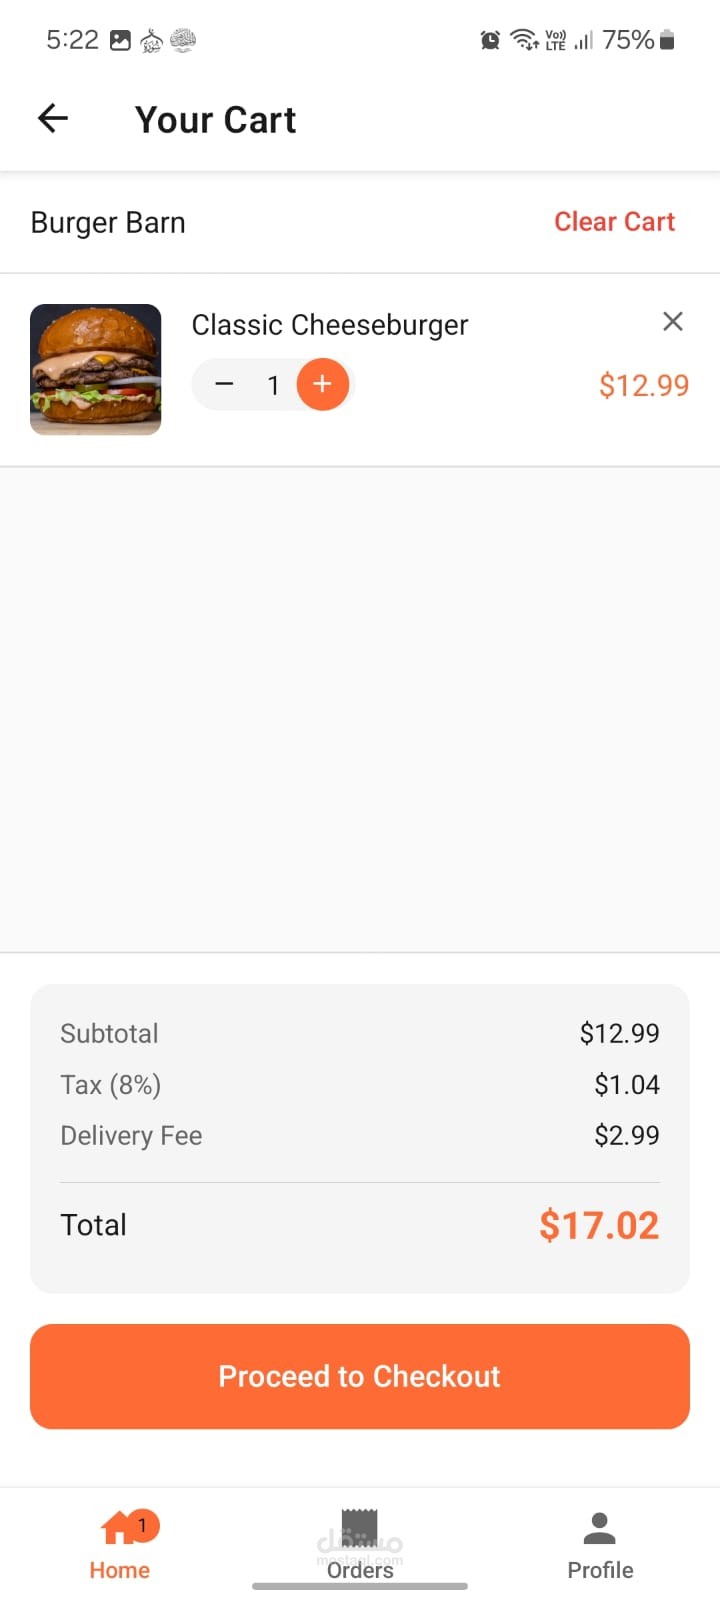Image resolution: width=720 pixels, height=1600 pixels.
Task: Switch to the Home tab
Action: pos(120,1545)
